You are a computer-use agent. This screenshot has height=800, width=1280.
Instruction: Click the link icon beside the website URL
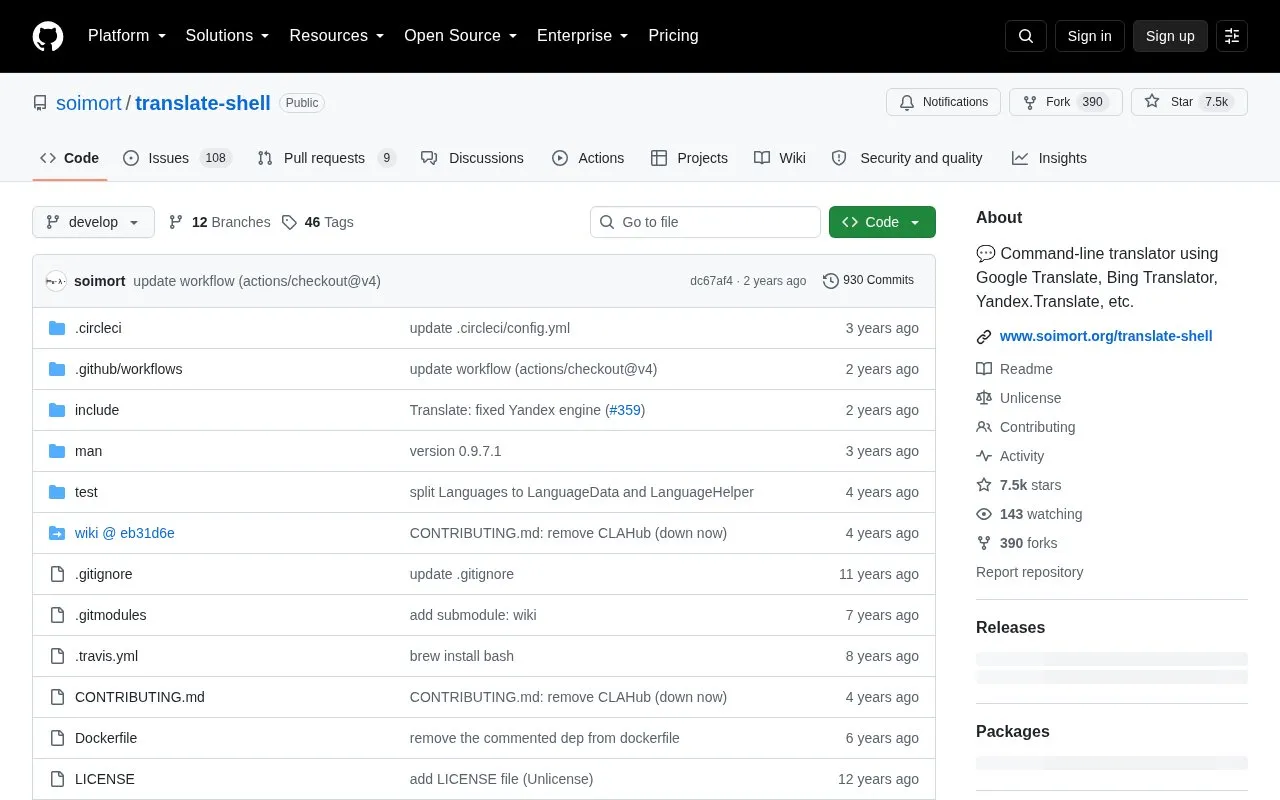coord(984,337)
